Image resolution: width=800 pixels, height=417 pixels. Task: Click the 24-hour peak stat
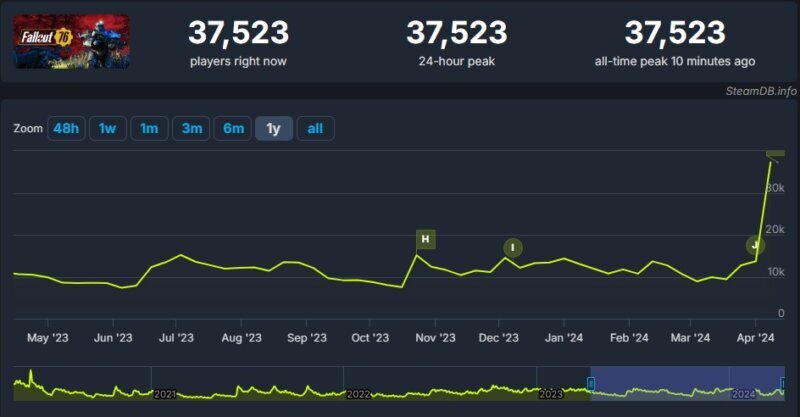(x=456, y=33)
